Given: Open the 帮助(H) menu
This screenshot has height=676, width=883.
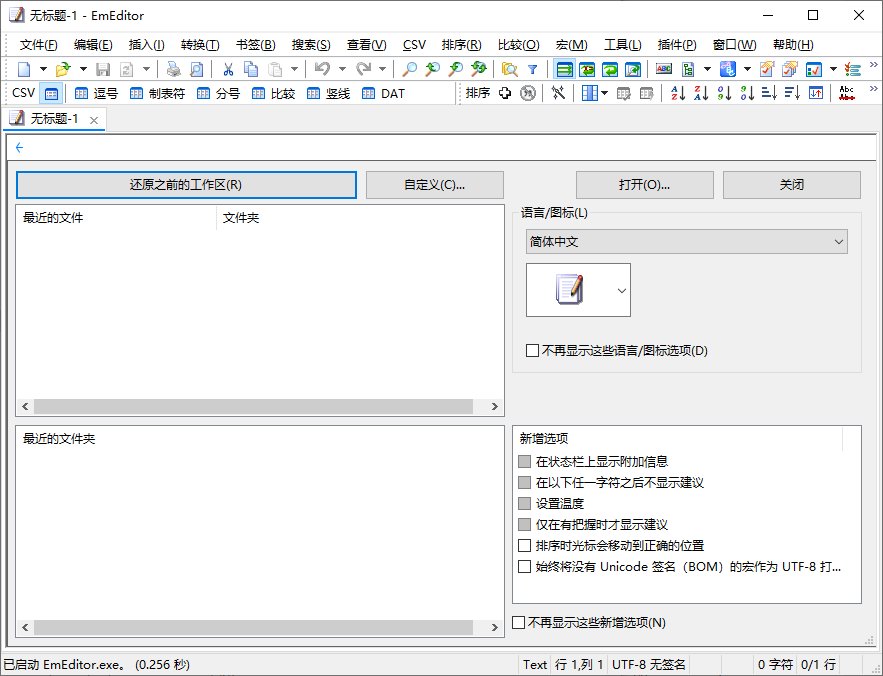Looking at the screenshot, I should coord(793,45).
